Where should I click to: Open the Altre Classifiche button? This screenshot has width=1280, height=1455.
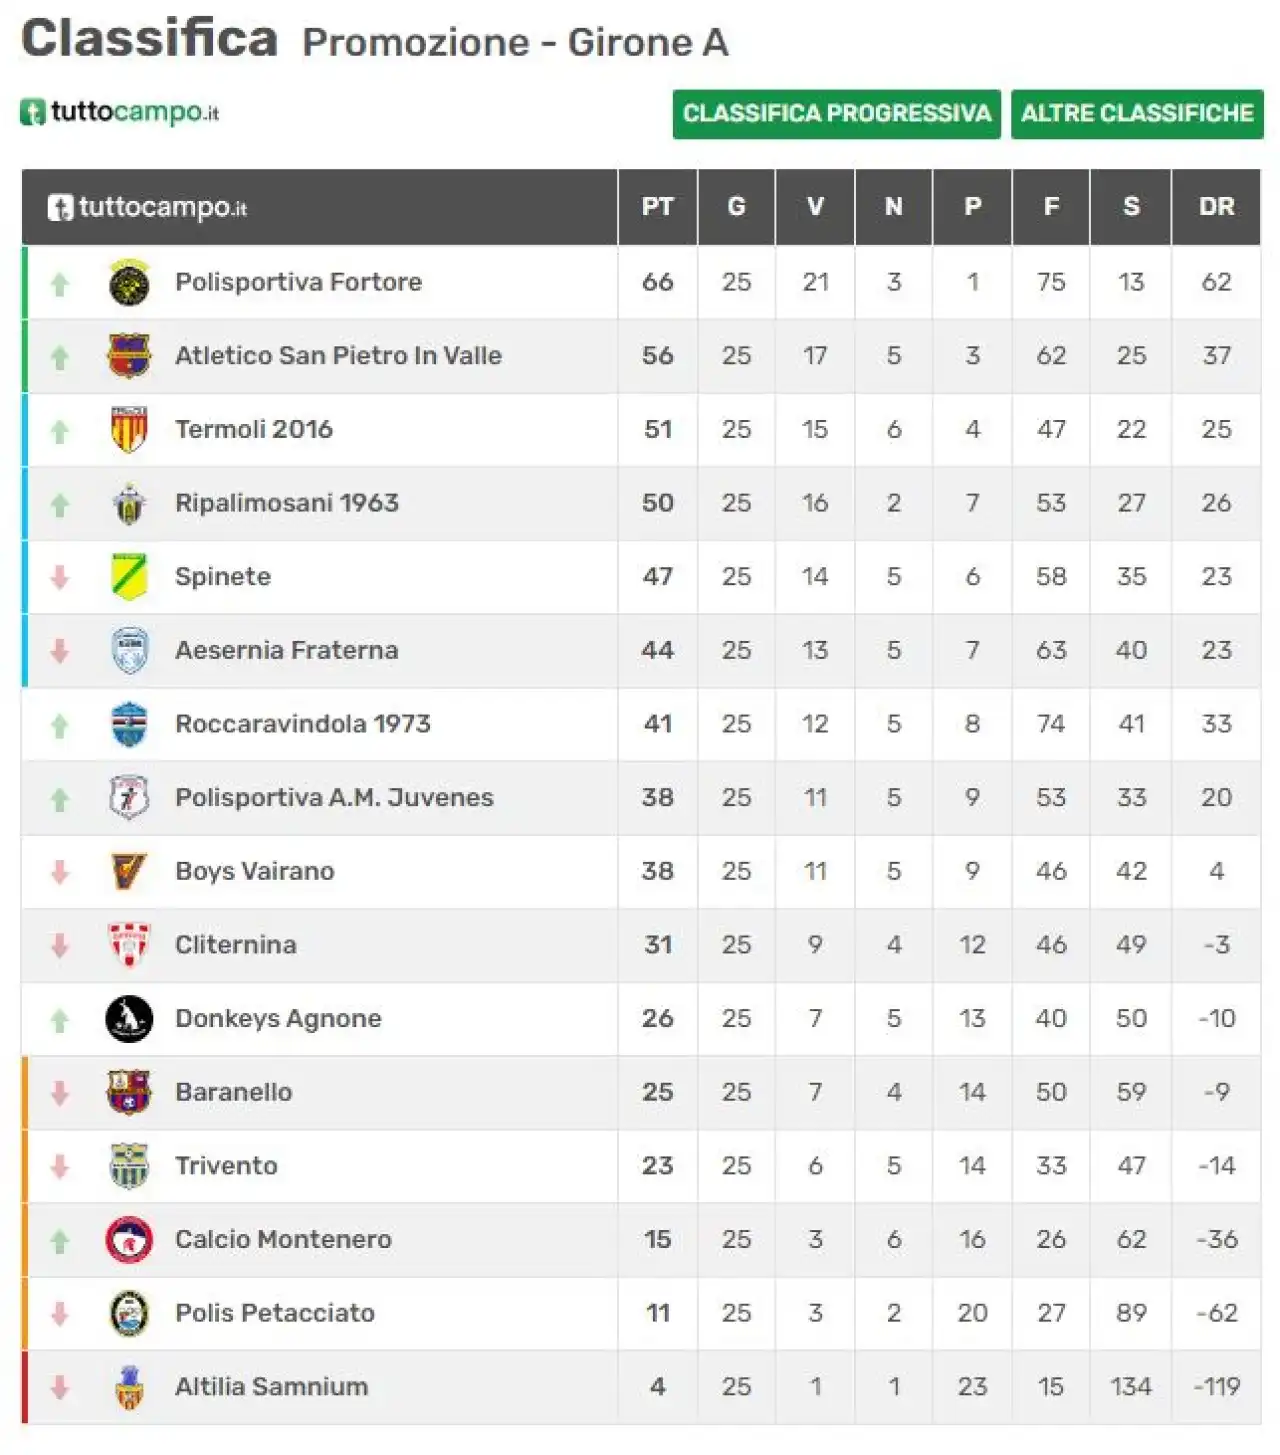click(1137, 114)
